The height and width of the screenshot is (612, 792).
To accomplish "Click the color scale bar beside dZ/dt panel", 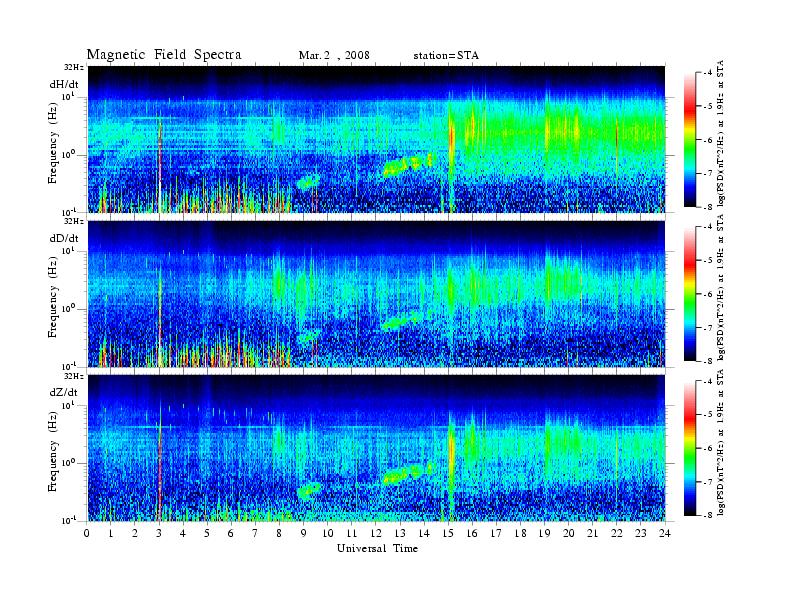I will [690, 448].
